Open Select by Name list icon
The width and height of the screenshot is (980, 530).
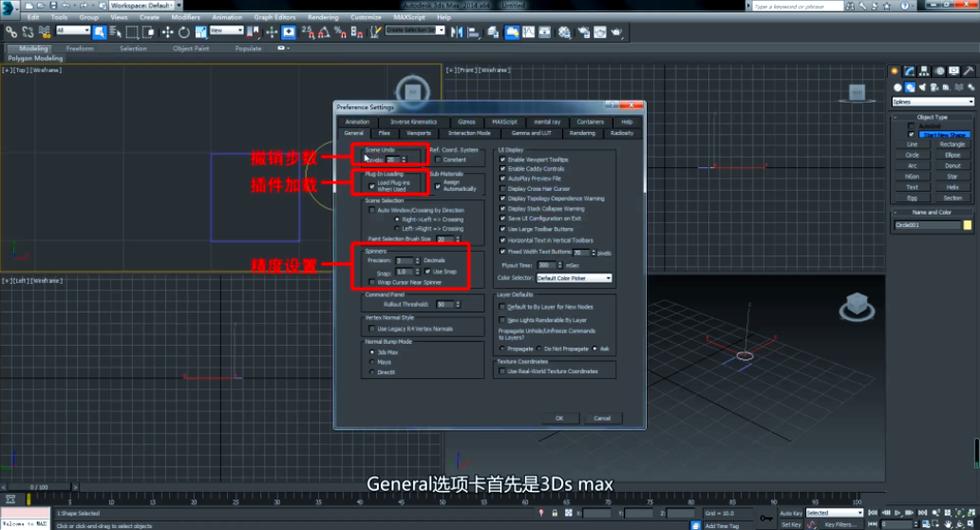pyautogui.click(x=116, y=32)
